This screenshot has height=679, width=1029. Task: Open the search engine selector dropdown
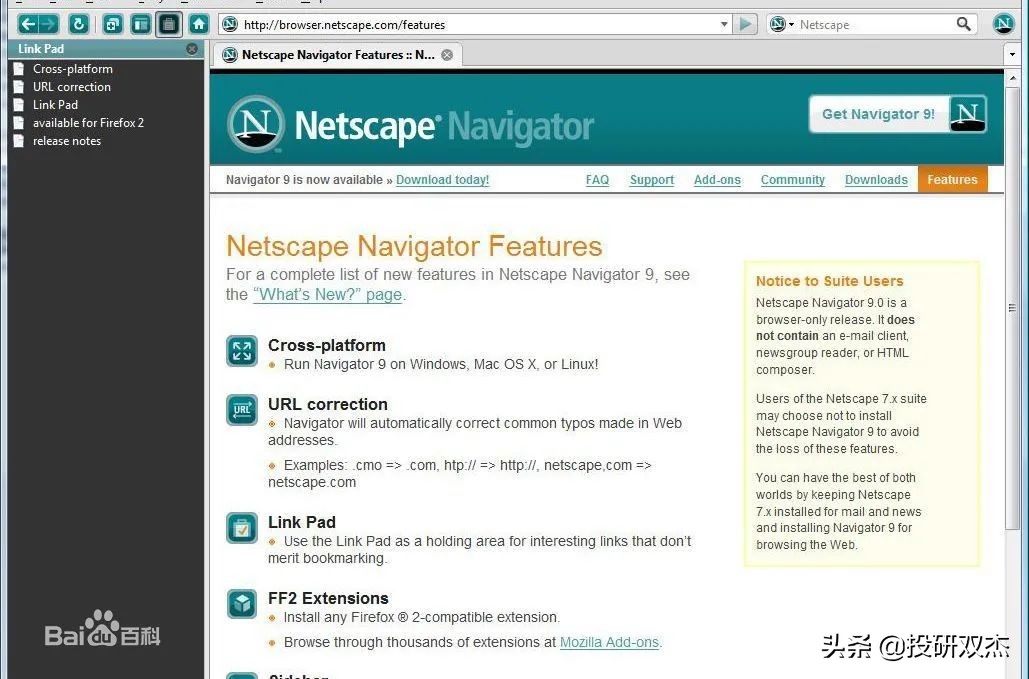tap(782, 25)
